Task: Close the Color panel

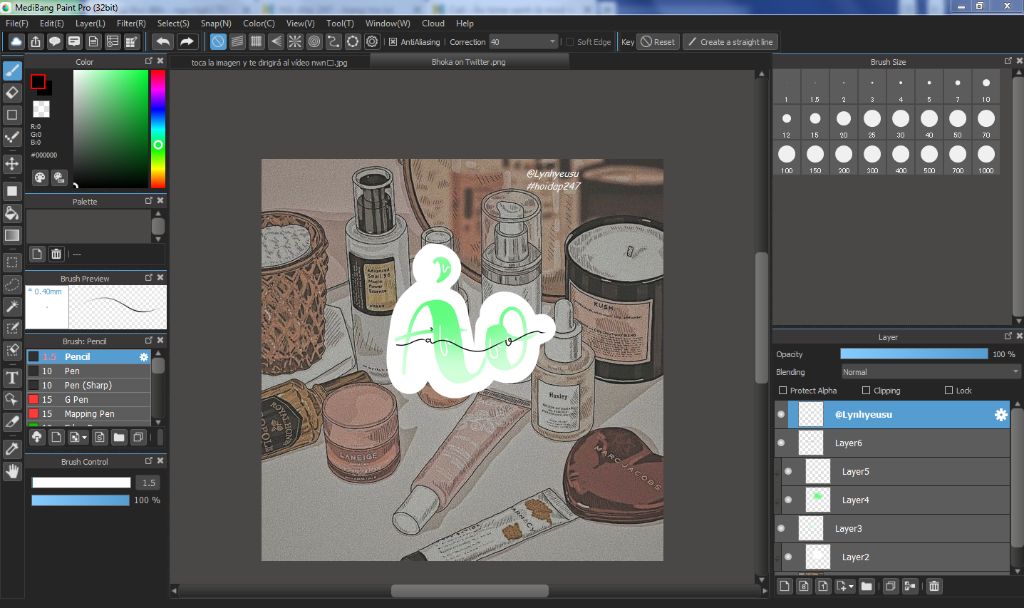Action: click(x=160, y=61)
